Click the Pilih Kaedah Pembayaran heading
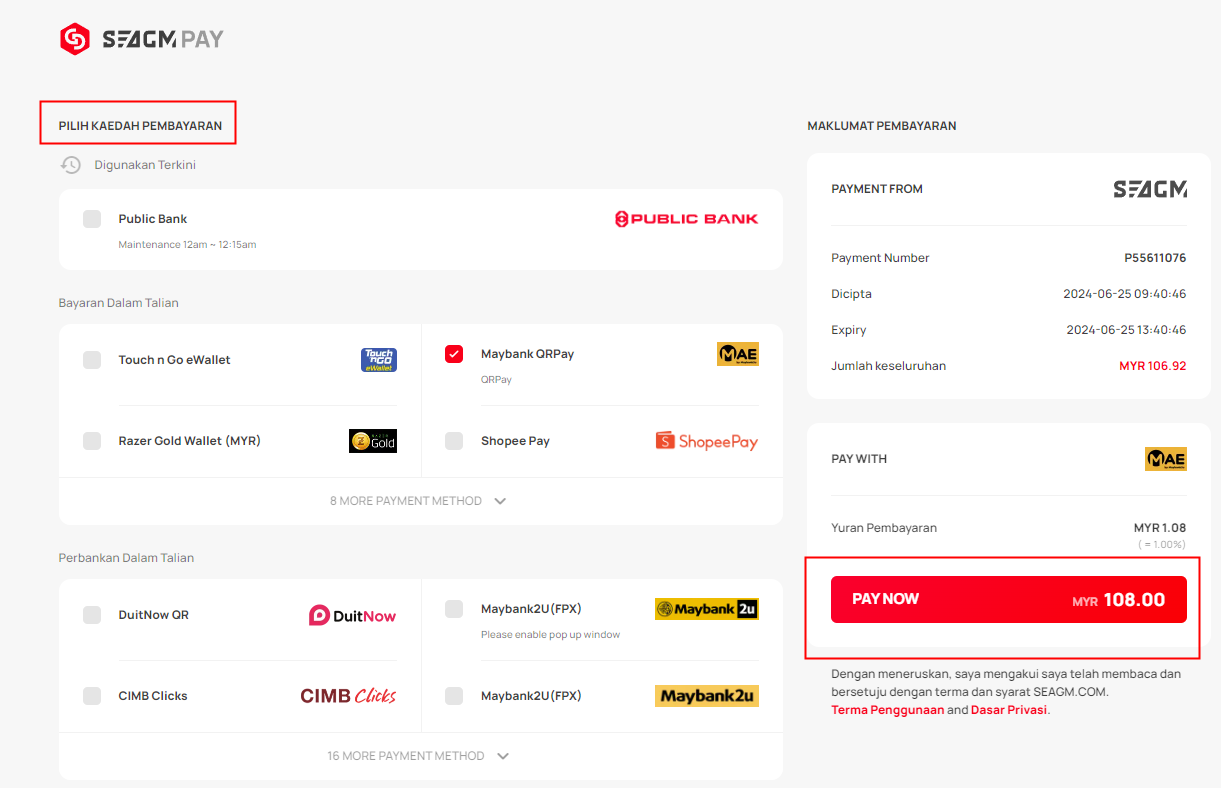Viewport: 1221px width, 788px height. [140, 126]
